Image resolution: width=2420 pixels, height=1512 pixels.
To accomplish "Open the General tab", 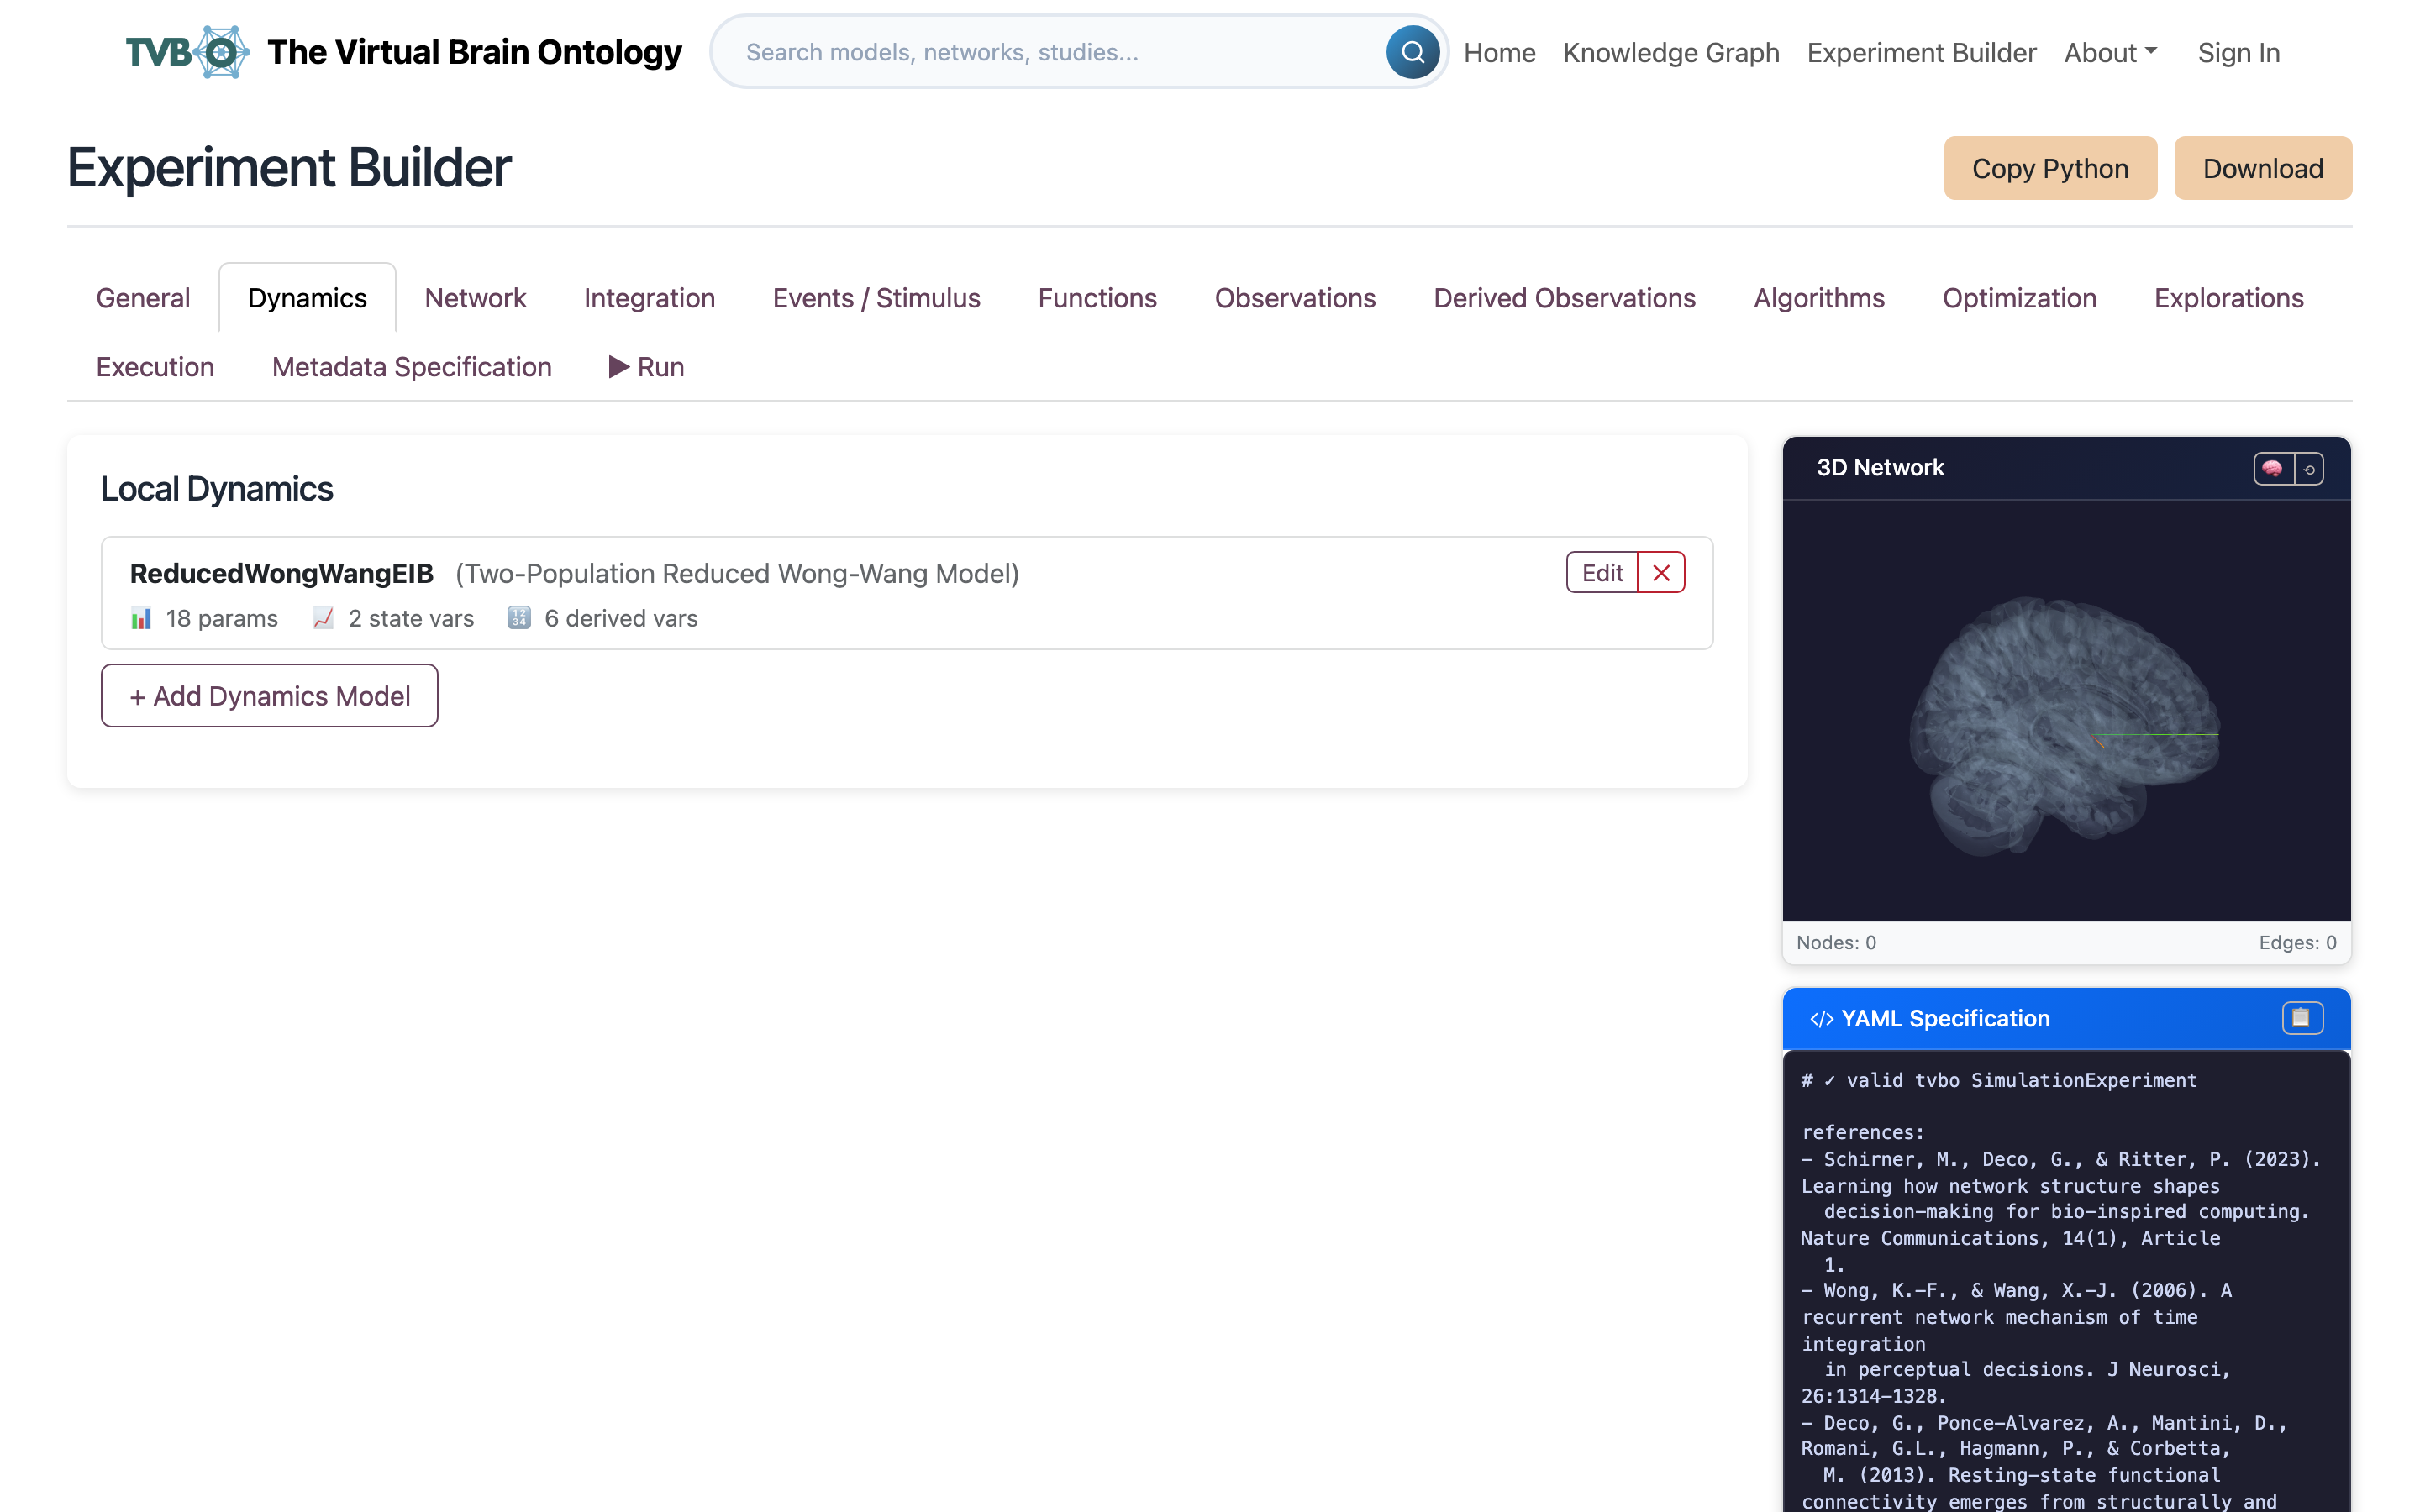I will [x=143, y=298].
